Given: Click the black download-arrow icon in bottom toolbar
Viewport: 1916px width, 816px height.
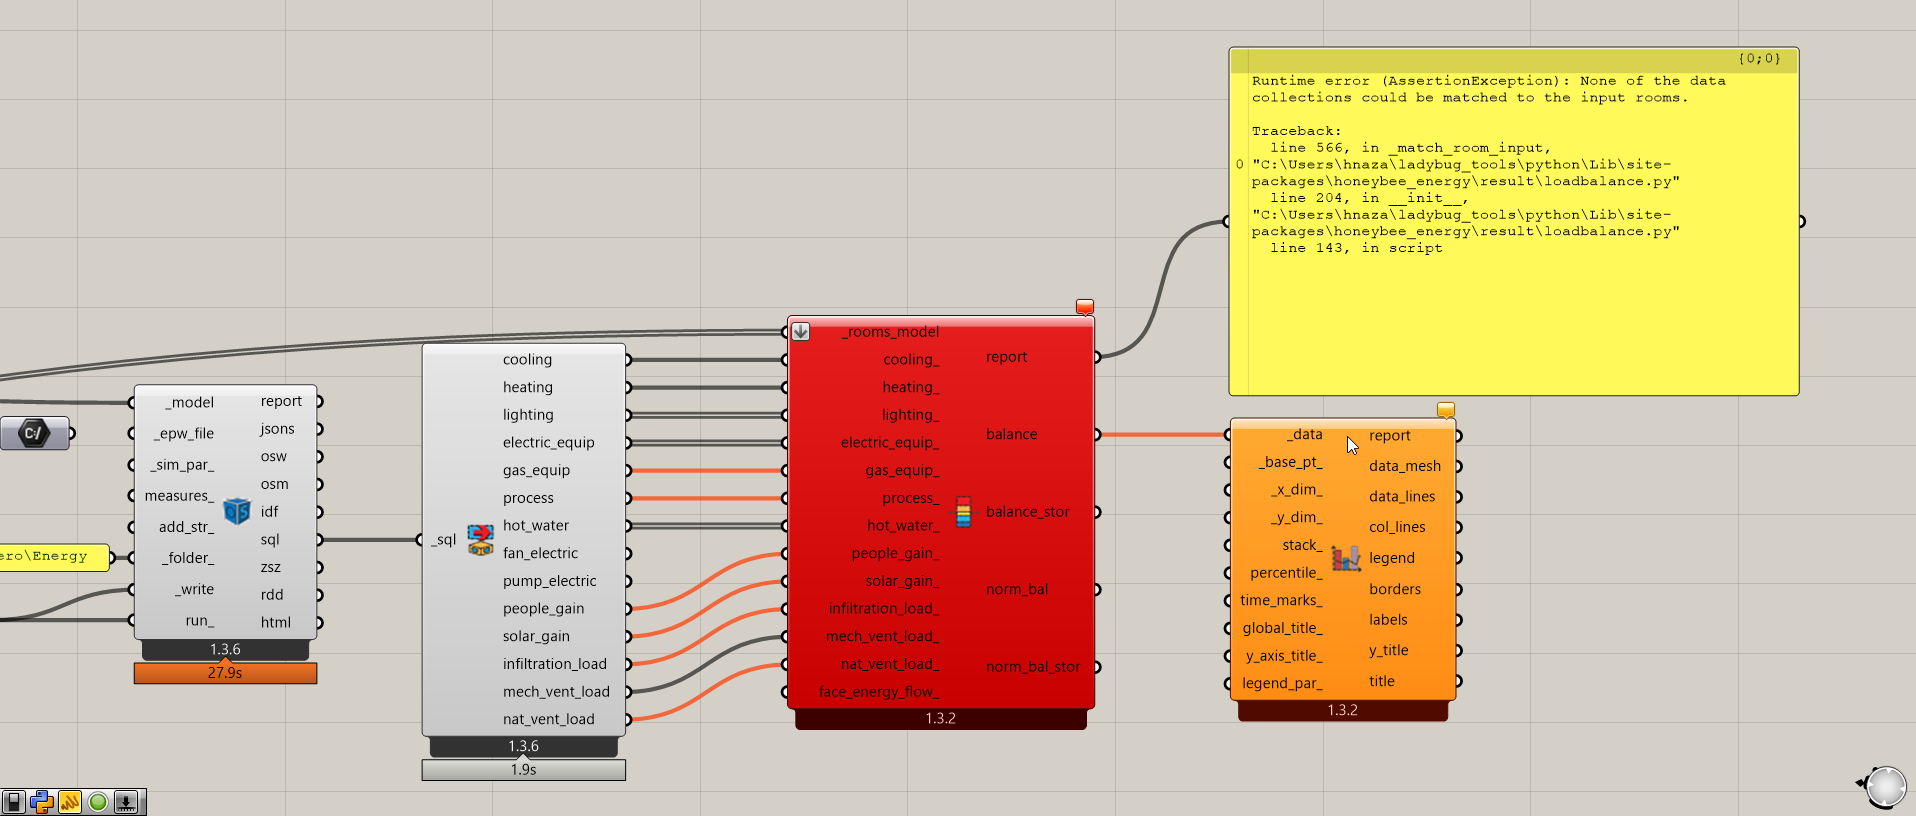Looking at the screenshot, I should click(x=126, y=802).
